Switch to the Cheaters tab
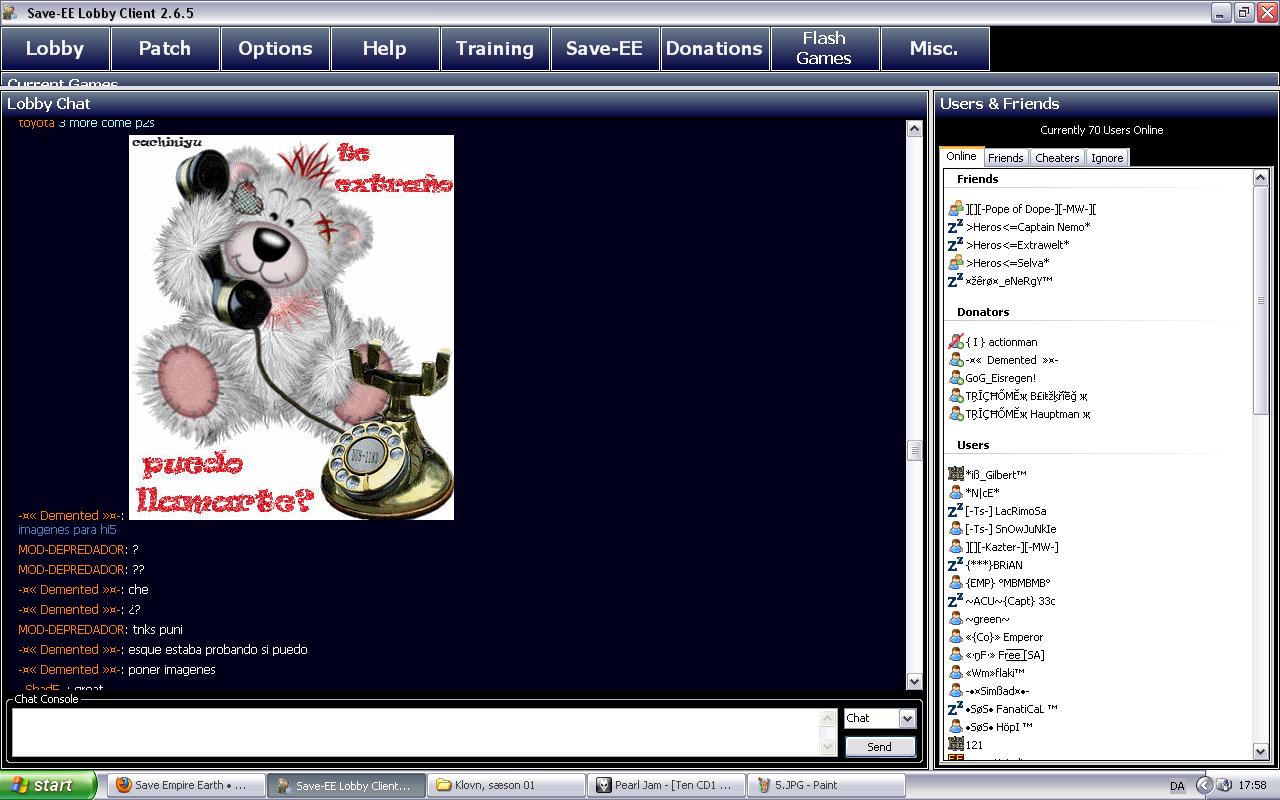Viewport: 1280px width, 800px height. coord(1057,158)
